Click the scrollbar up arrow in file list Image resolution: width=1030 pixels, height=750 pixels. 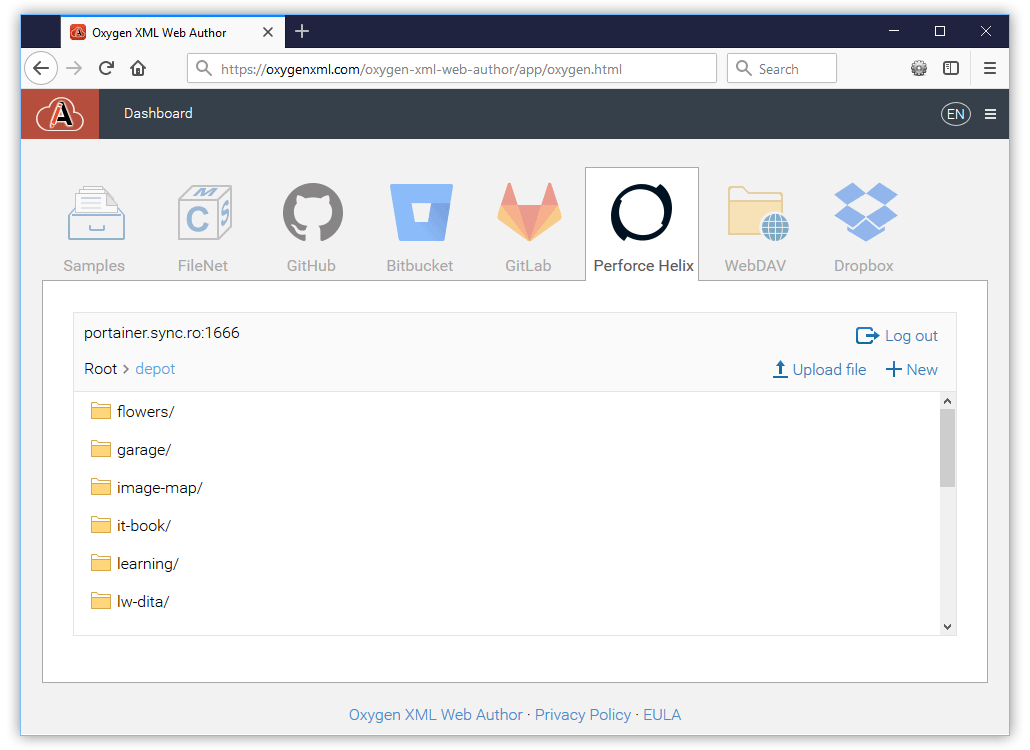pyautogui.click(x=947, y=401)
